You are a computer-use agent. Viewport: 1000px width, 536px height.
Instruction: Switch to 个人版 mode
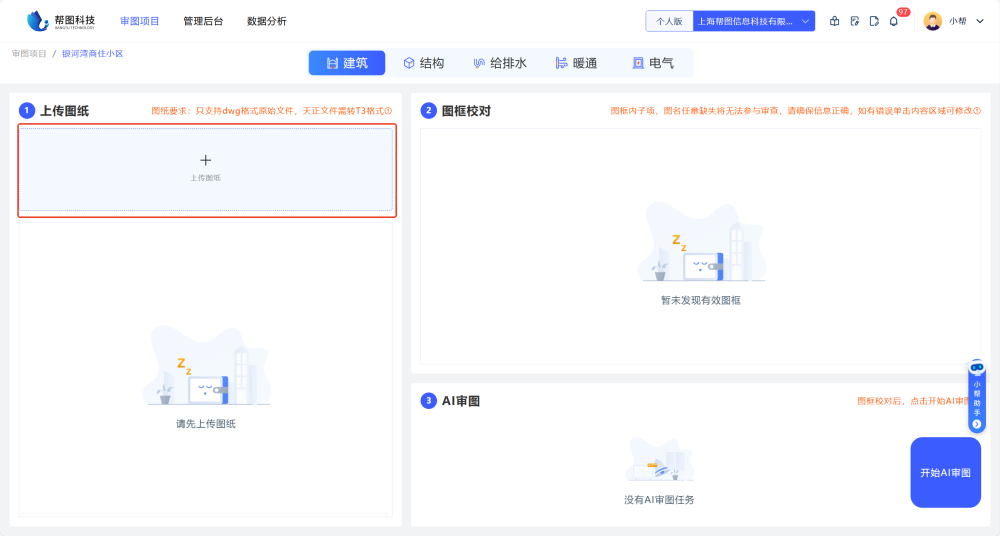[x=669, y=21]
